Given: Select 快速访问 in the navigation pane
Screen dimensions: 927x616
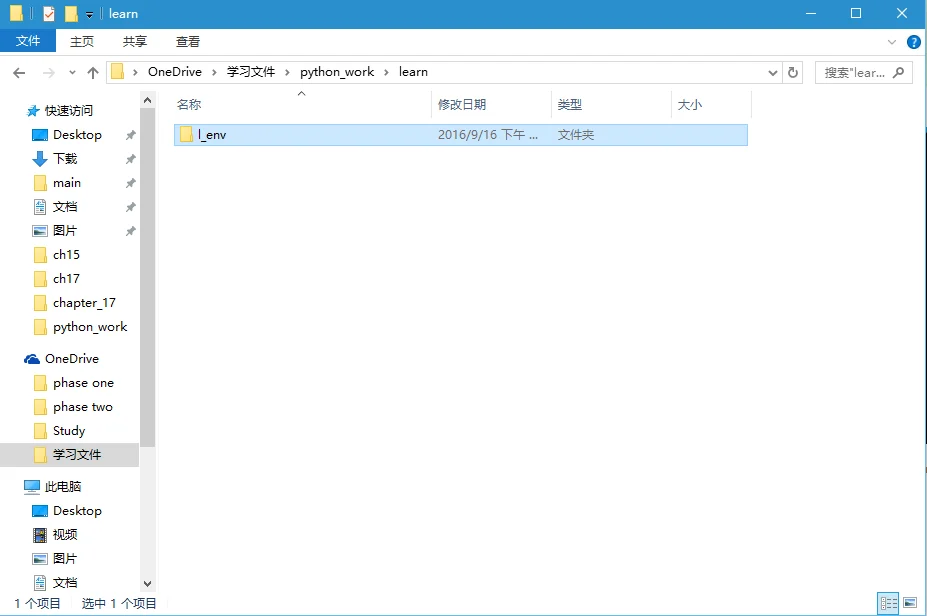Looking at the screenshot, I should [69, 111].
